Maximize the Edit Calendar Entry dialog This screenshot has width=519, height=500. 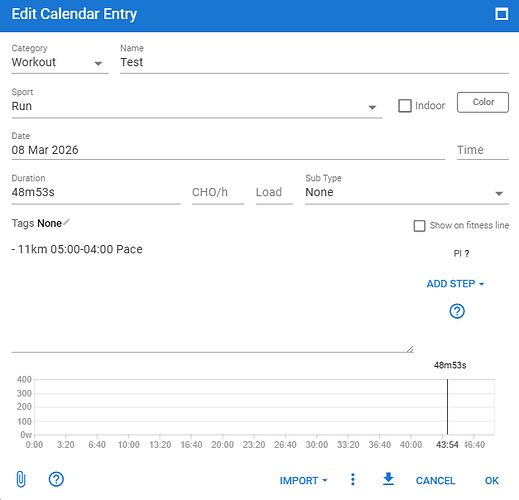pyautogui.click(x=502, y=14)
